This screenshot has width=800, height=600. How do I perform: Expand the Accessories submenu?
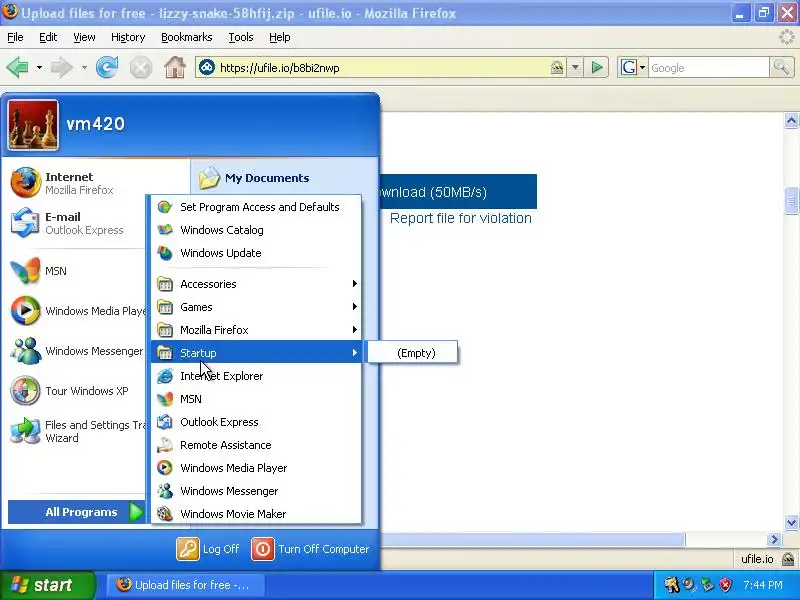click(256, 284)
